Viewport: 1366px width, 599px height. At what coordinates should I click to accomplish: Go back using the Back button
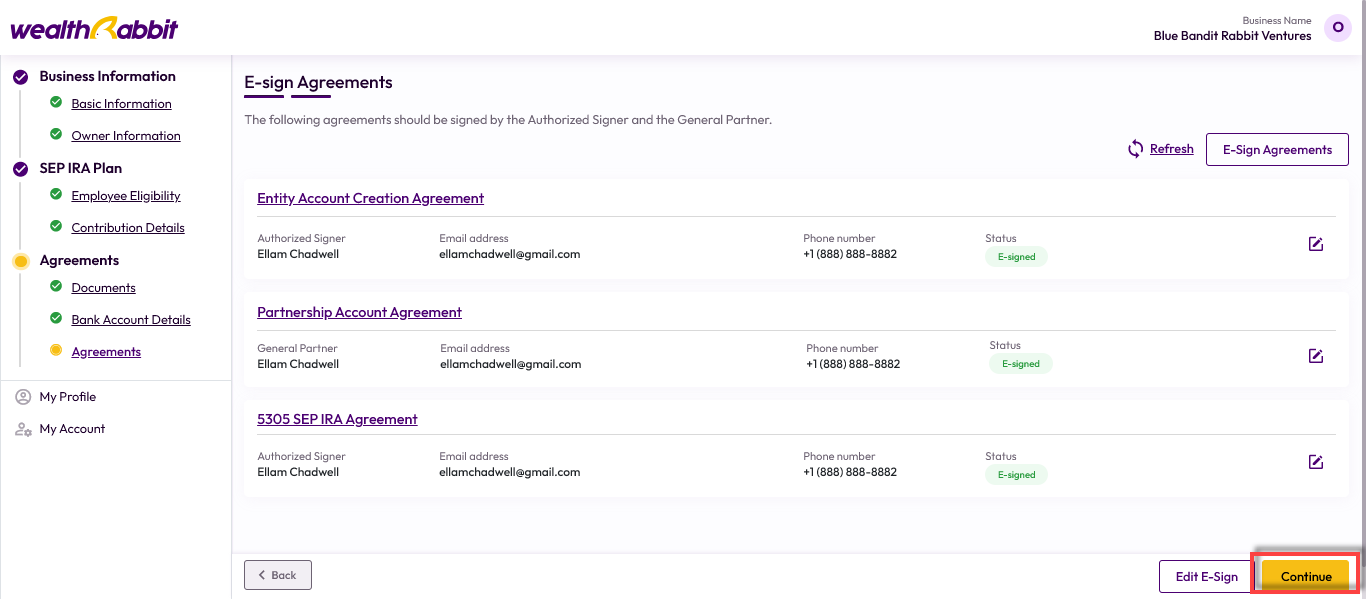click(x=278, y=575)
